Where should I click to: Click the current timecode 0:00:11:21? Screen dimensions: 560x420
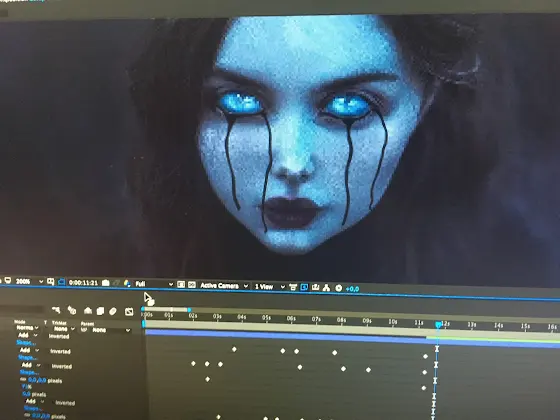pyautogui.click(x=83, y=282)
